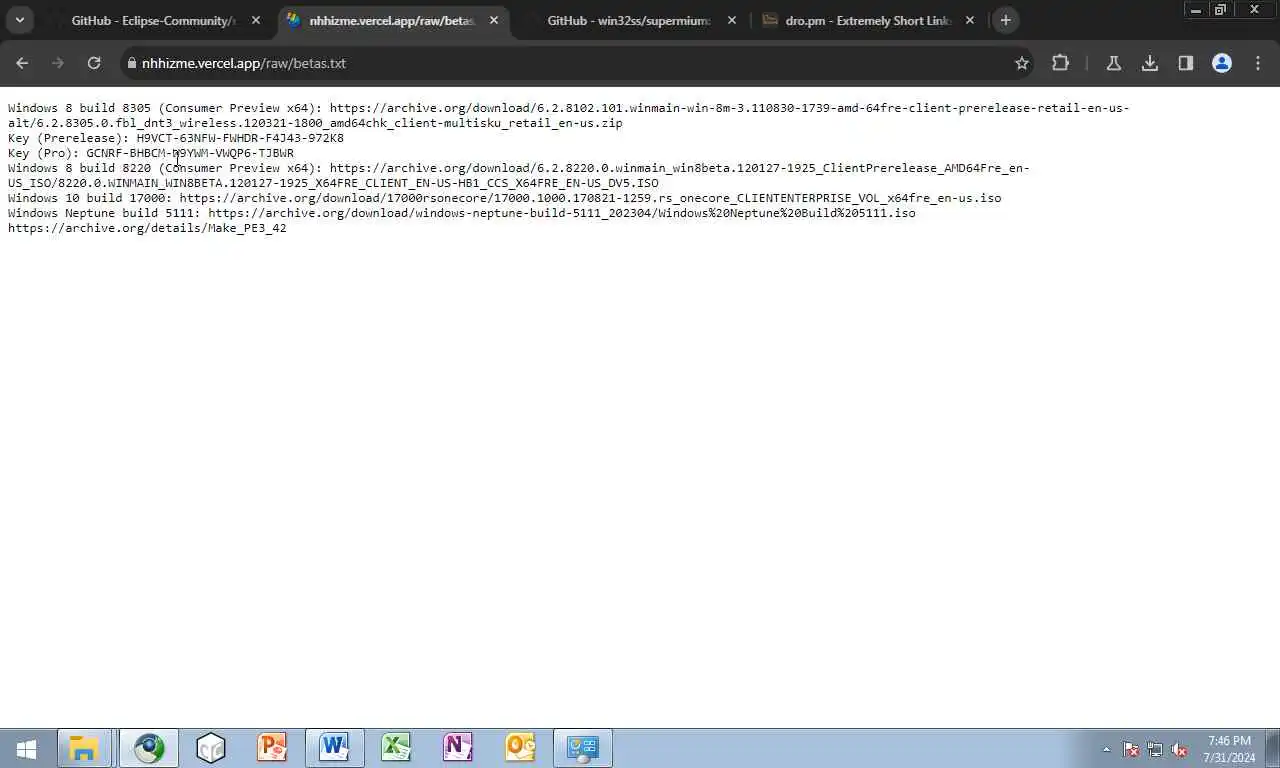Close the win32ss/supermium tab

732,20
